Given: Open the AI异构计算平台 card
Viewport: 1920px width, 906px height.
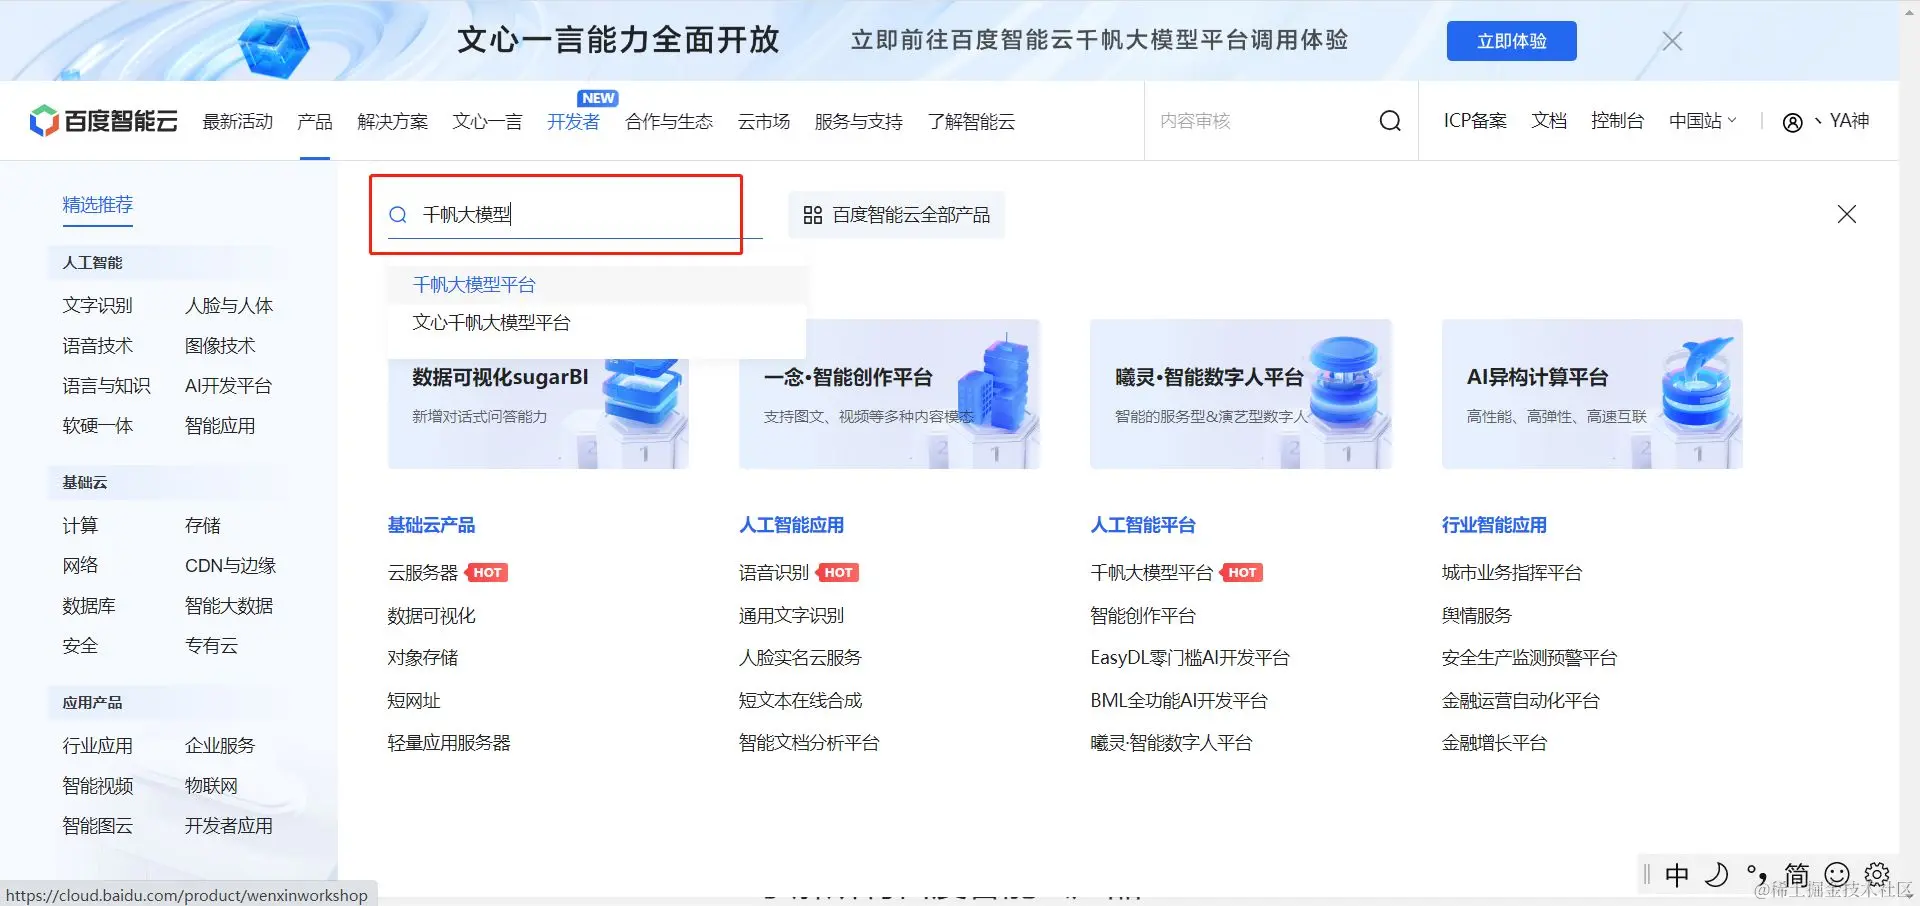Looking at the screenshot, I should coord(1592,394).
